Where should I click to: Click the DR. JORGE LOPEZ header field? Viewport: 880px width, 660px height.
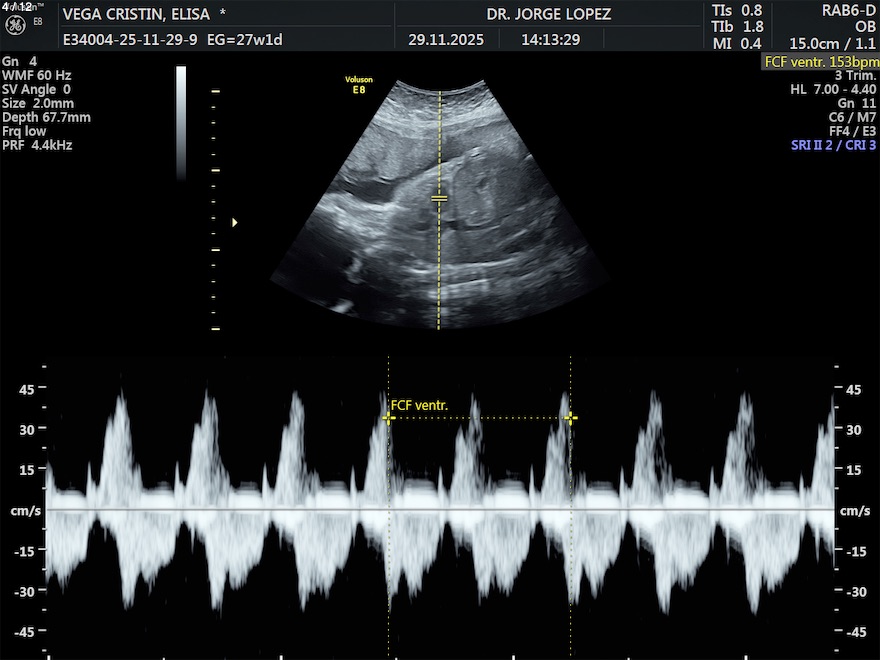(x=548, y=15)
